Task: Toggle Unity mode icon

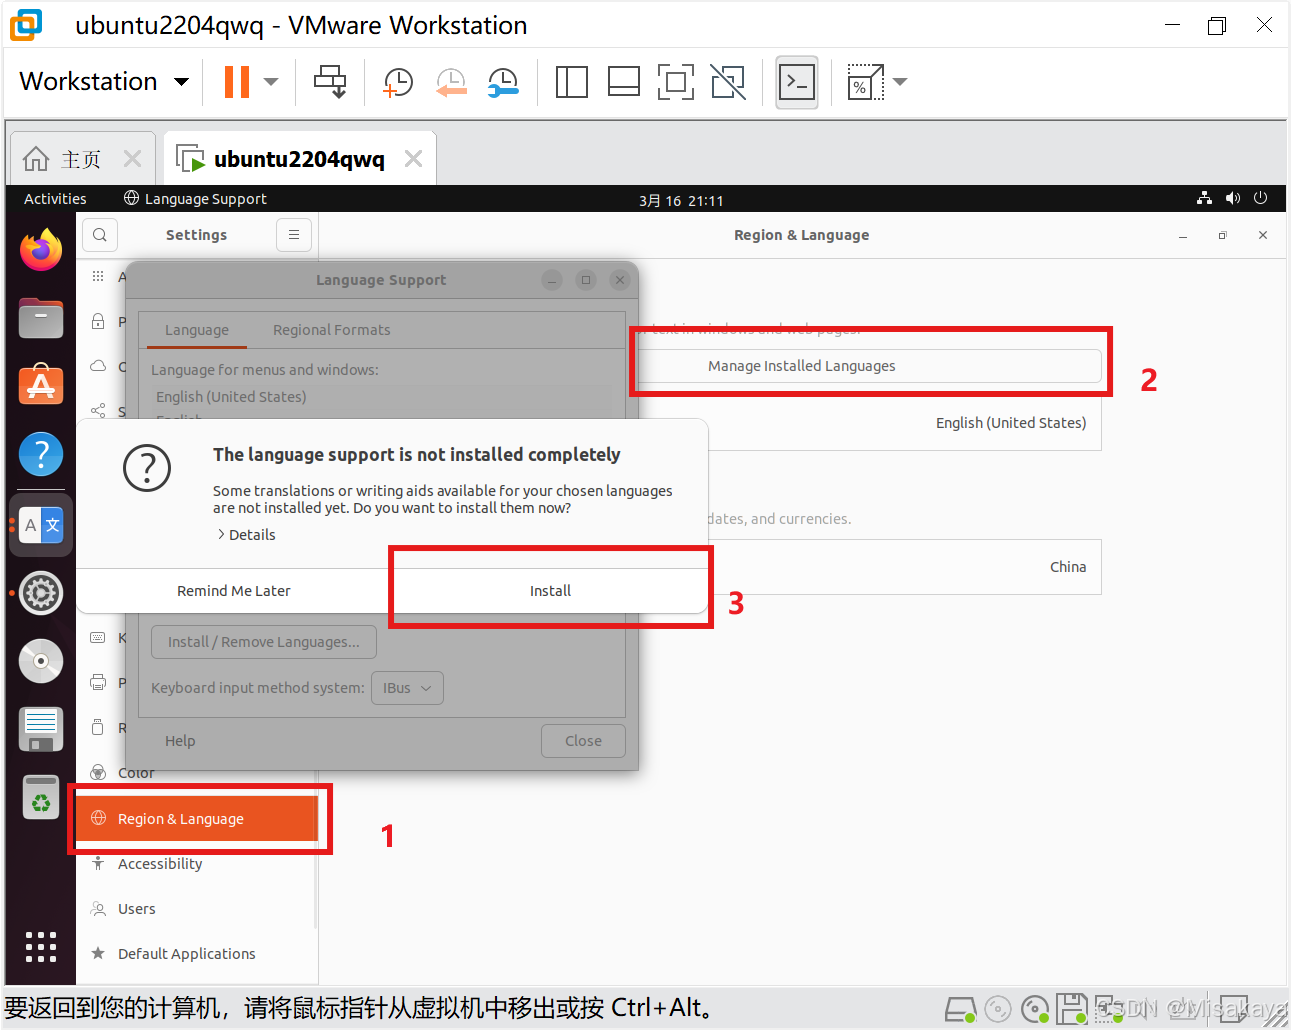Action: coord(728,82)
